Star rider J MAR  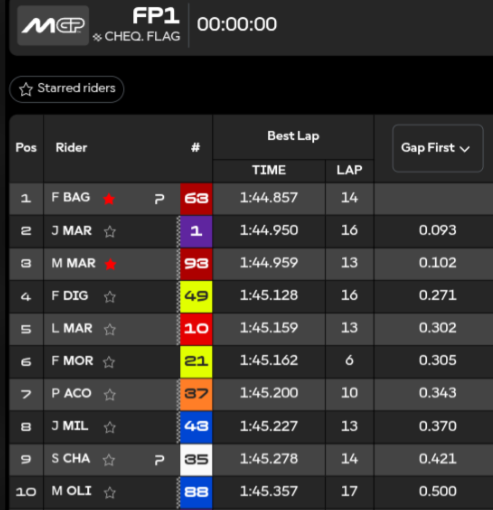pyautogui.click(x=110, y=231)
